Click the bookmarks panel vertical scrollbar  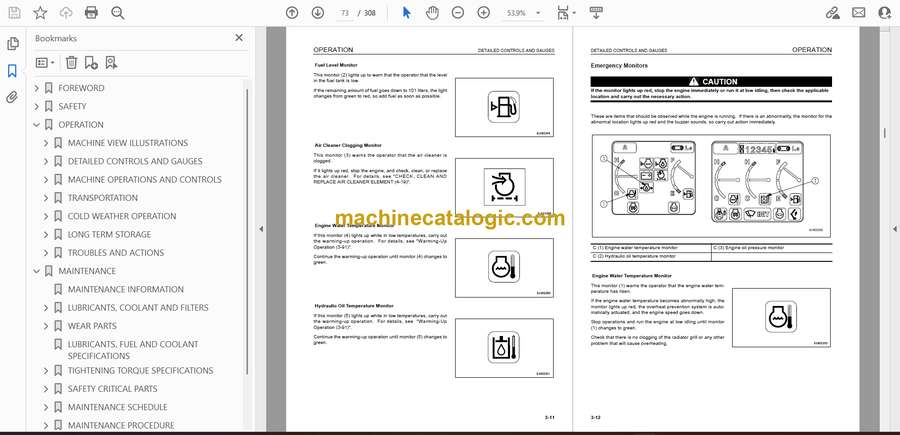coord(247,230)
